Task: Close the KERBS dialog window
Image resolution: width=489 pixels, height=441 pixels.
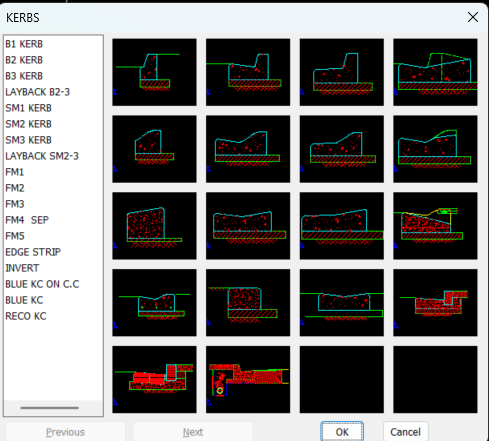Action: pos(473,17)
